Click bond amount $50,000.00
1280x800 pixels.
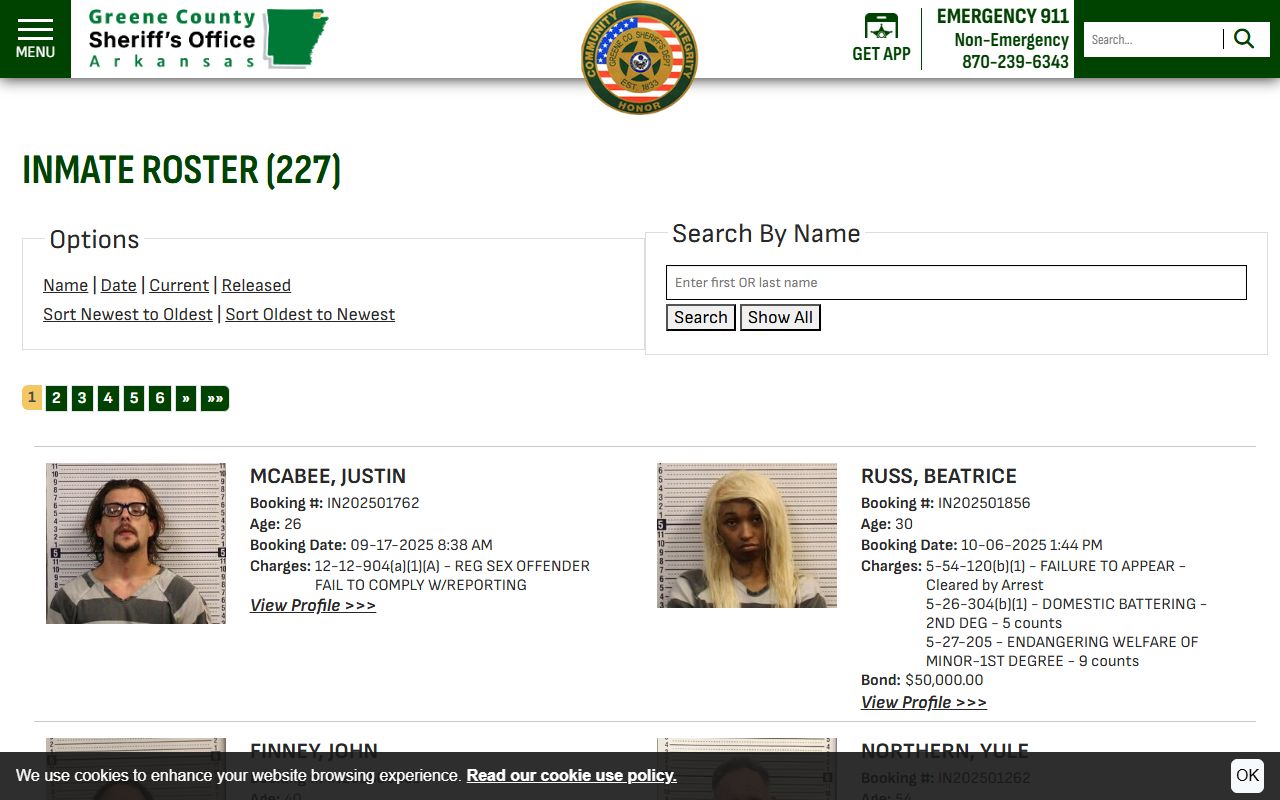pos(944,680)
